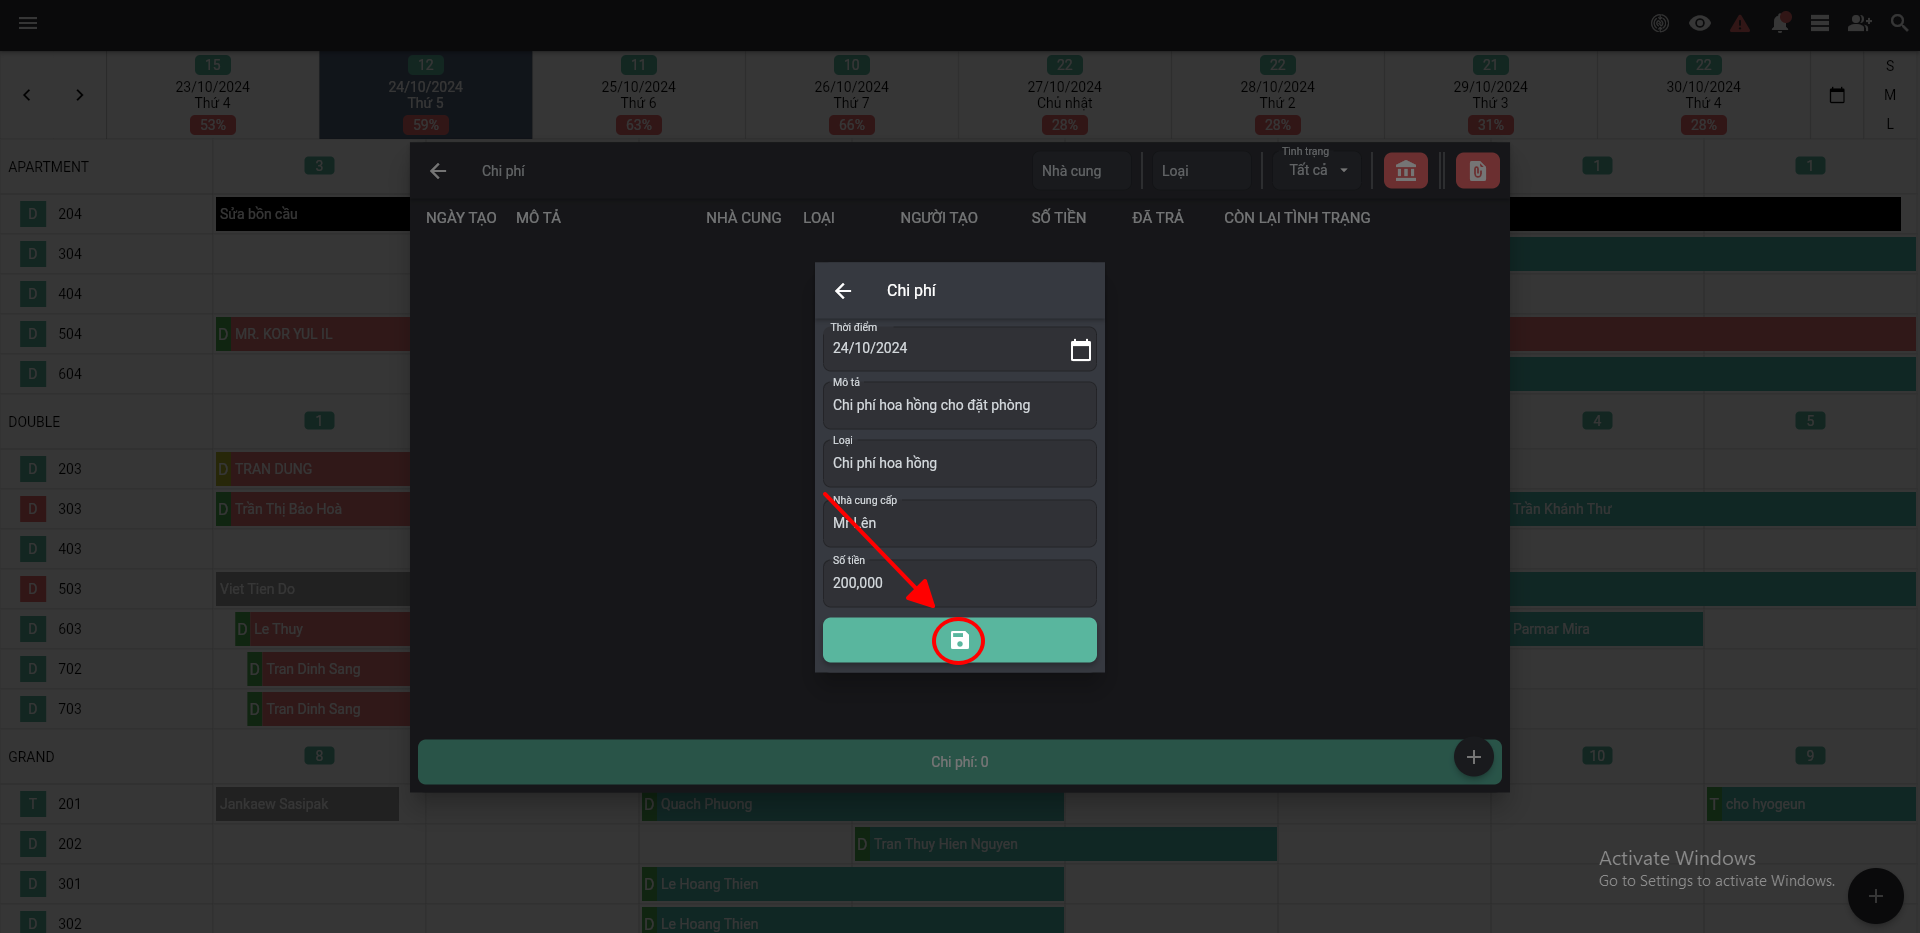Click the red D badge of room 303
The width and height of the screenshot is (1920, 933).
coord(33,509)
